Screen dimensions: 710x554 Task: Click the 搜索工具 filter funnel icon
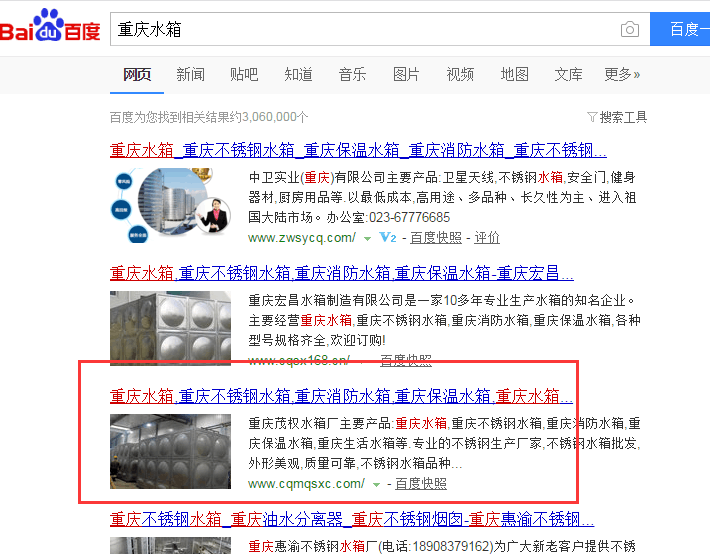point(592,117)
